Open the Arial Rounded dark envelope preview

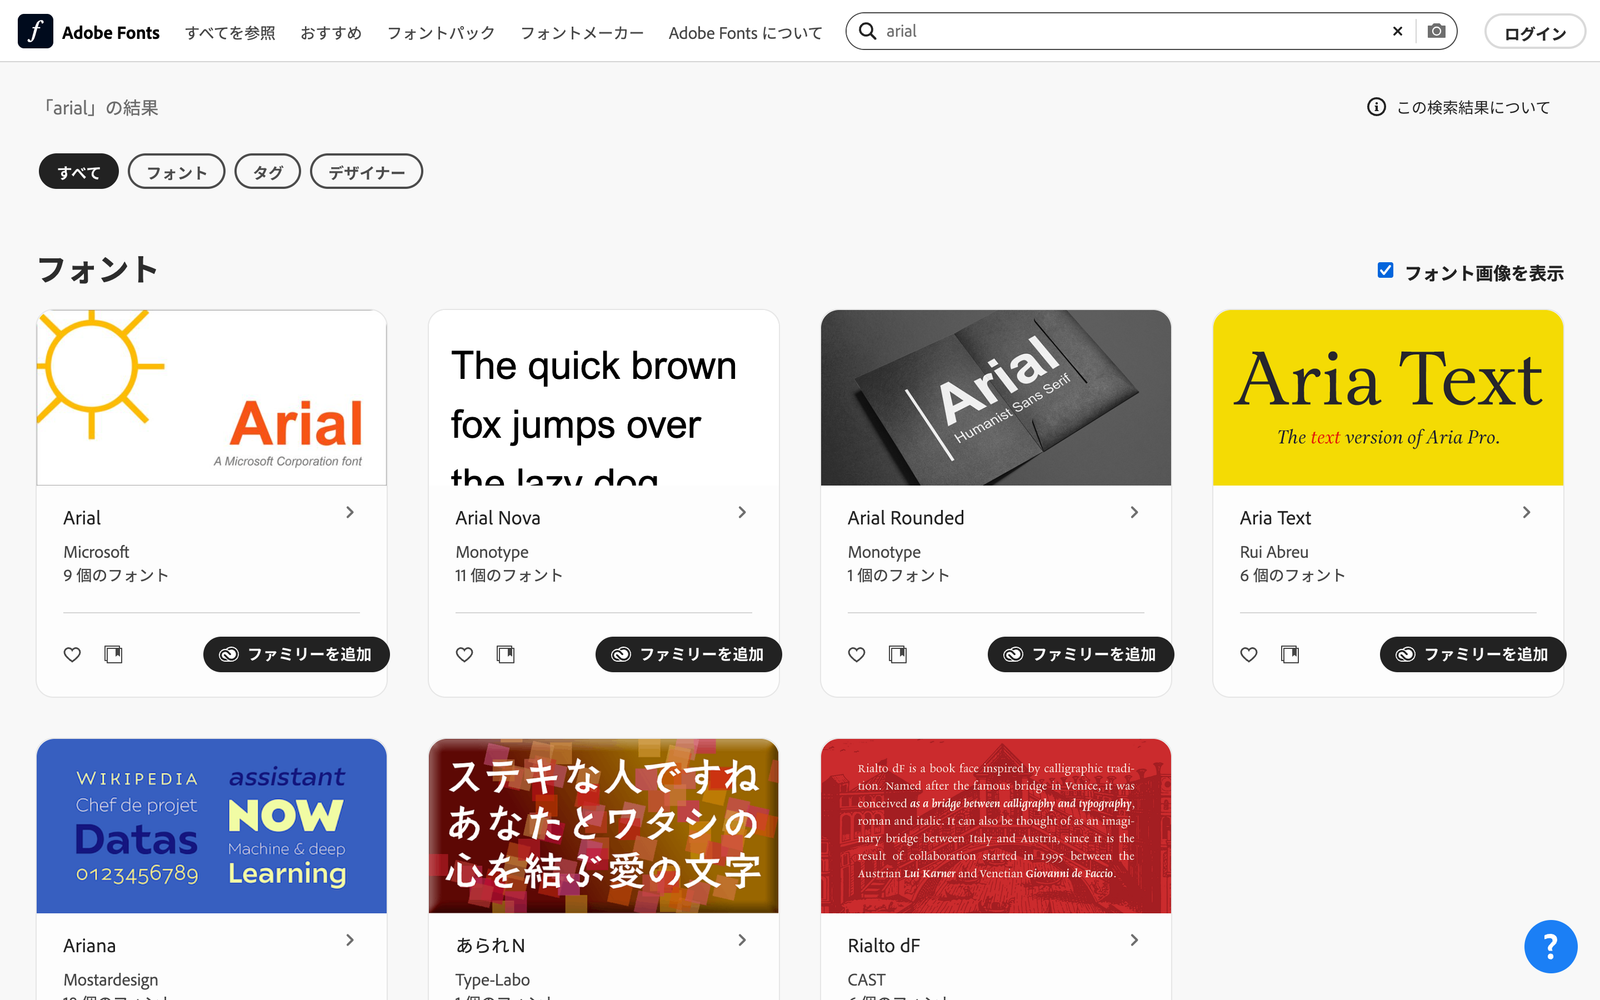coord(996,398)
